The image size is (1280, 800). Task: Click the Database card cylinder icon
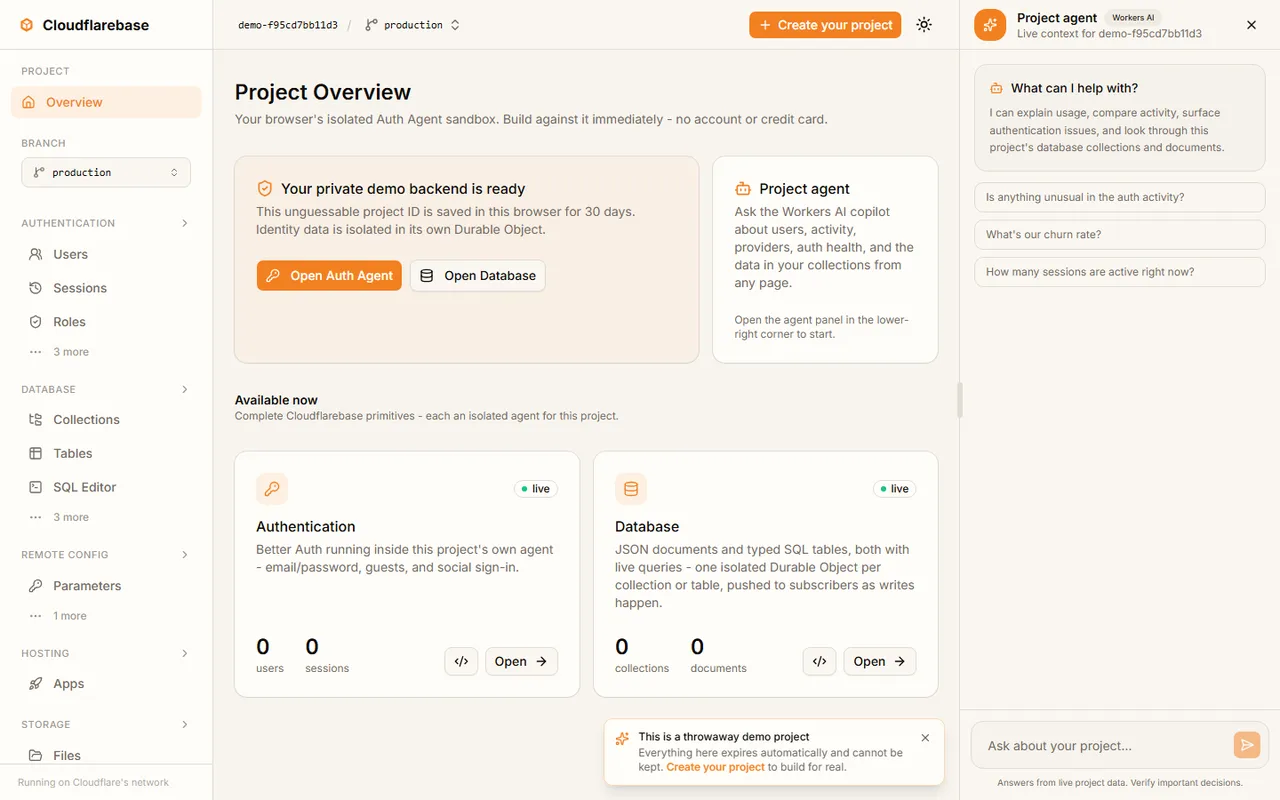coord(631,489)
